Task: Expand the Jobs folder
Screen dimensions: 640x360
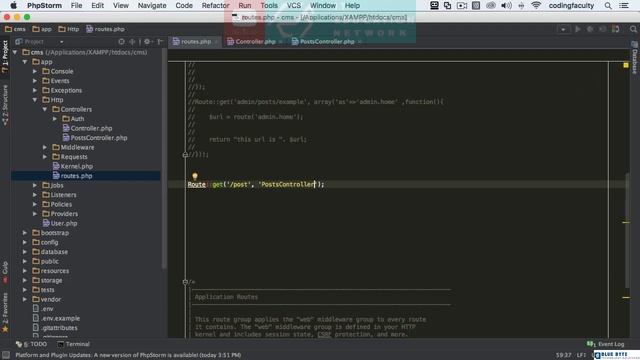Action: tap(35, 185)
